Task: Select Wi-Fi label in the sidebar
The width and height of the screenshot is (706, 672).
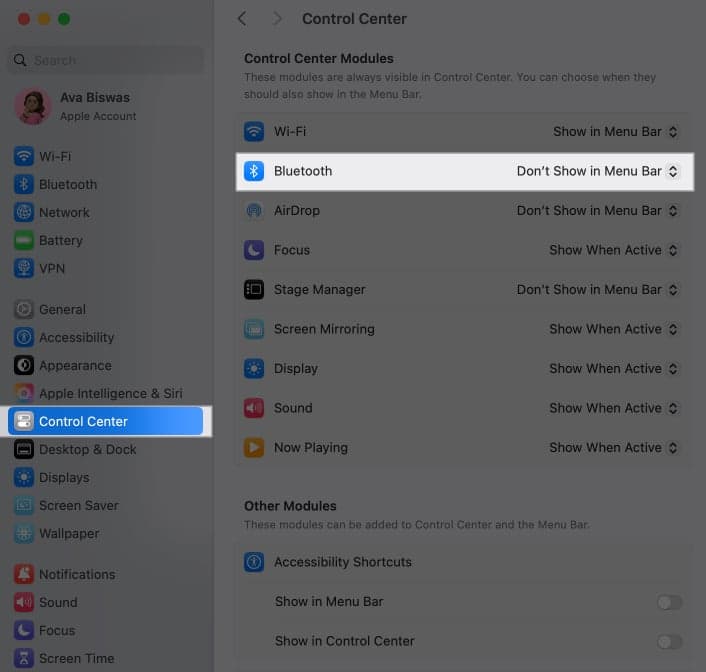Action: coord(55,156)
